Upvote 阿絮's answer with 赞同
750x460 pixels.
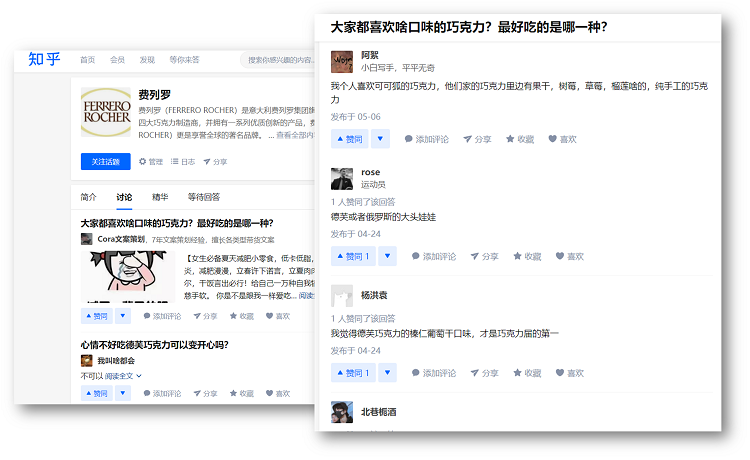tap(350, 139)
